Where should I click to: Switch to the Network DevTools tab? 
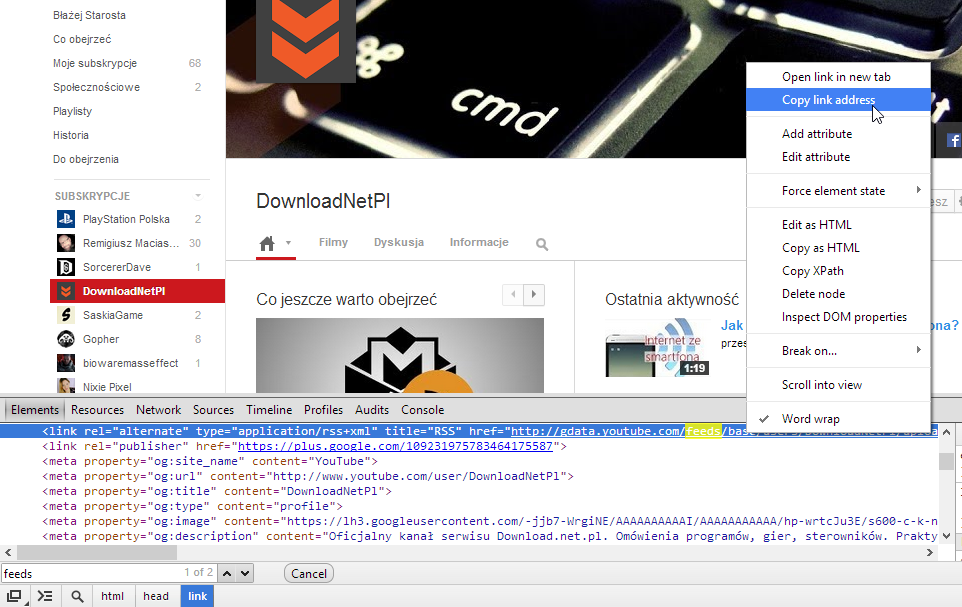pyautogui.click(x=158, y=409)
